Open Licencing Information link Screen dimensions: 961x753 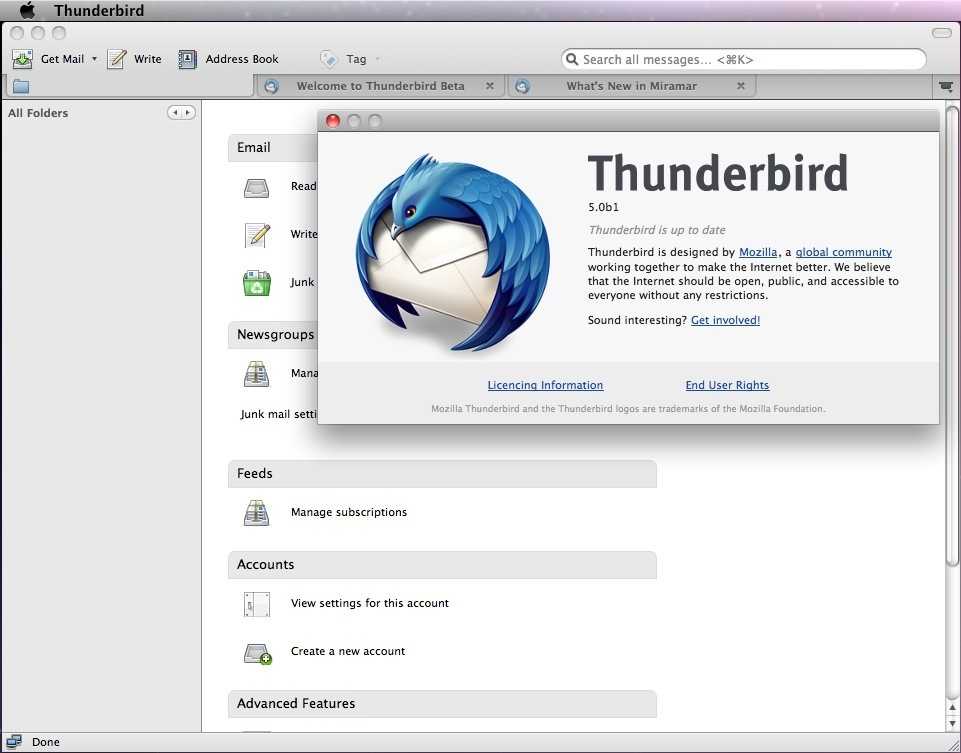(x=545, y=385)
